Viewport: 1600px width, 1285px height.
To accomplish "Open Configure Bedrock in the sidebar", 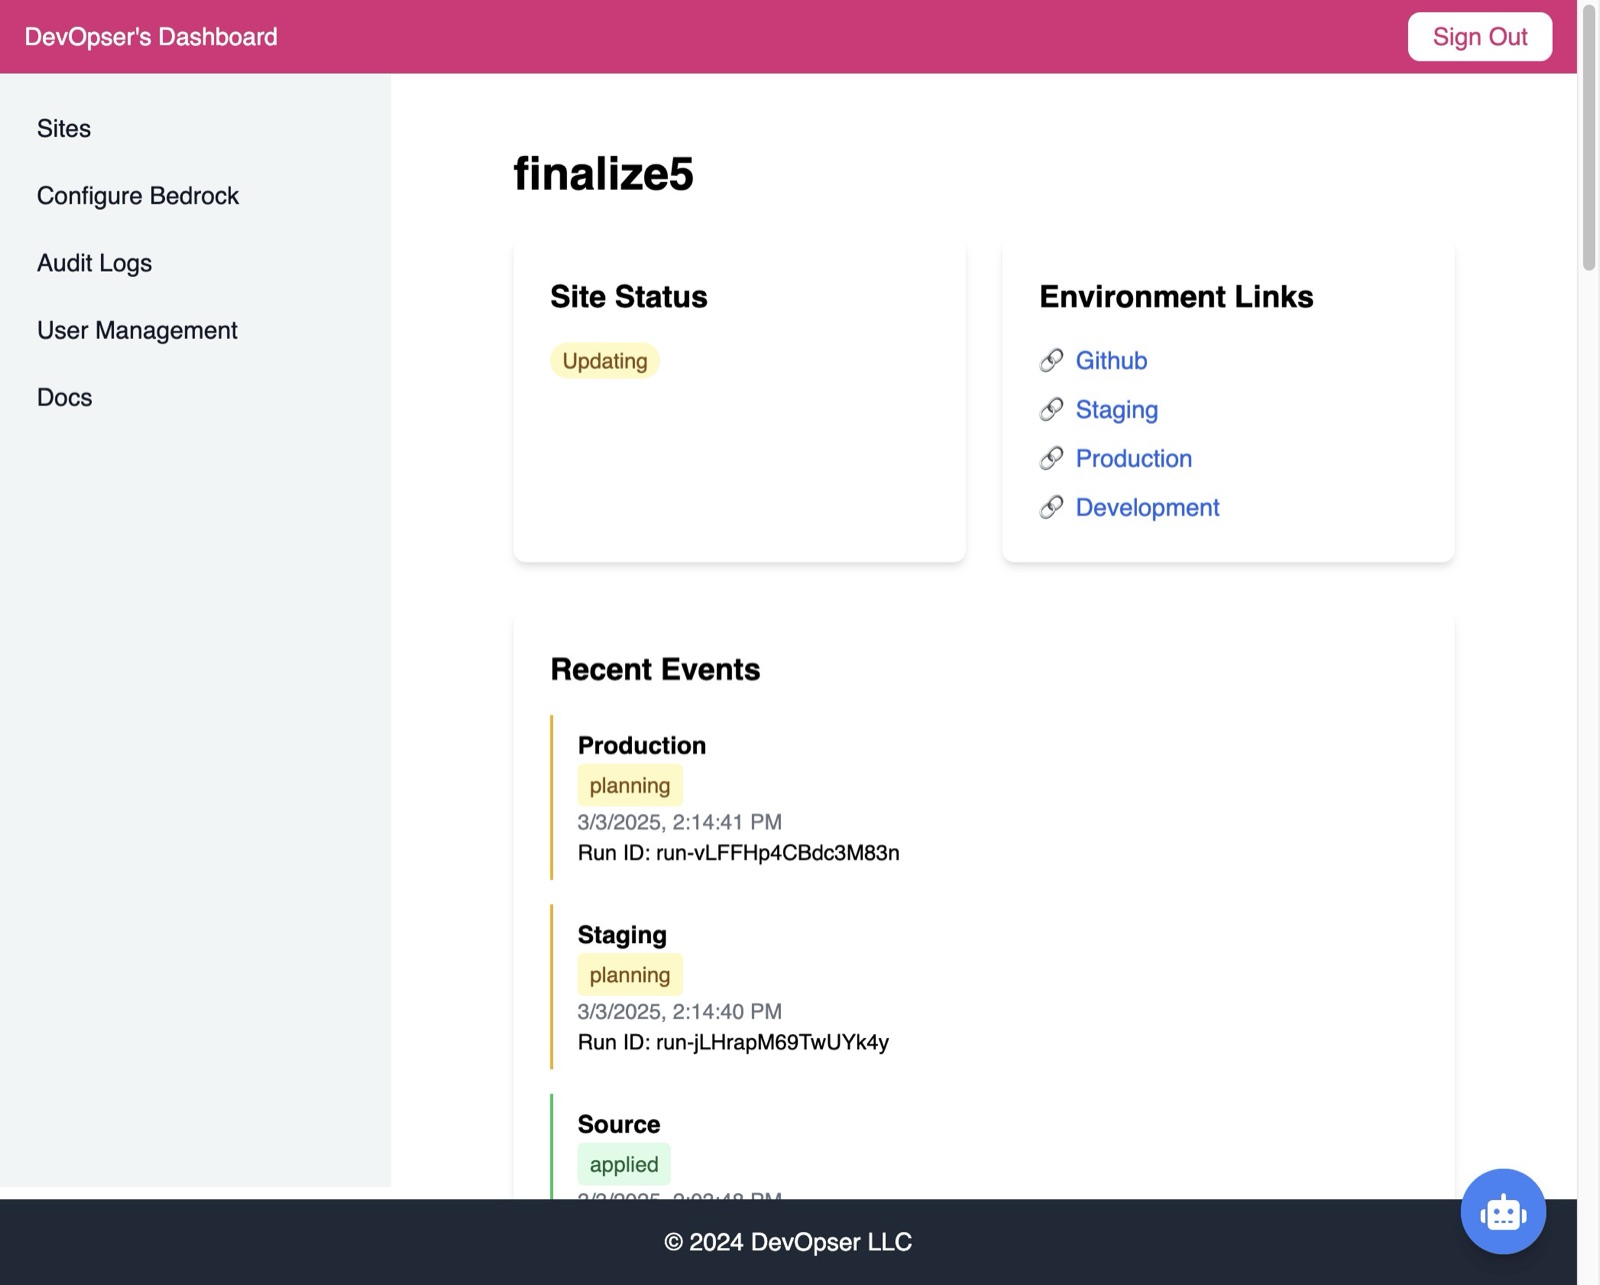I will 138,195.
